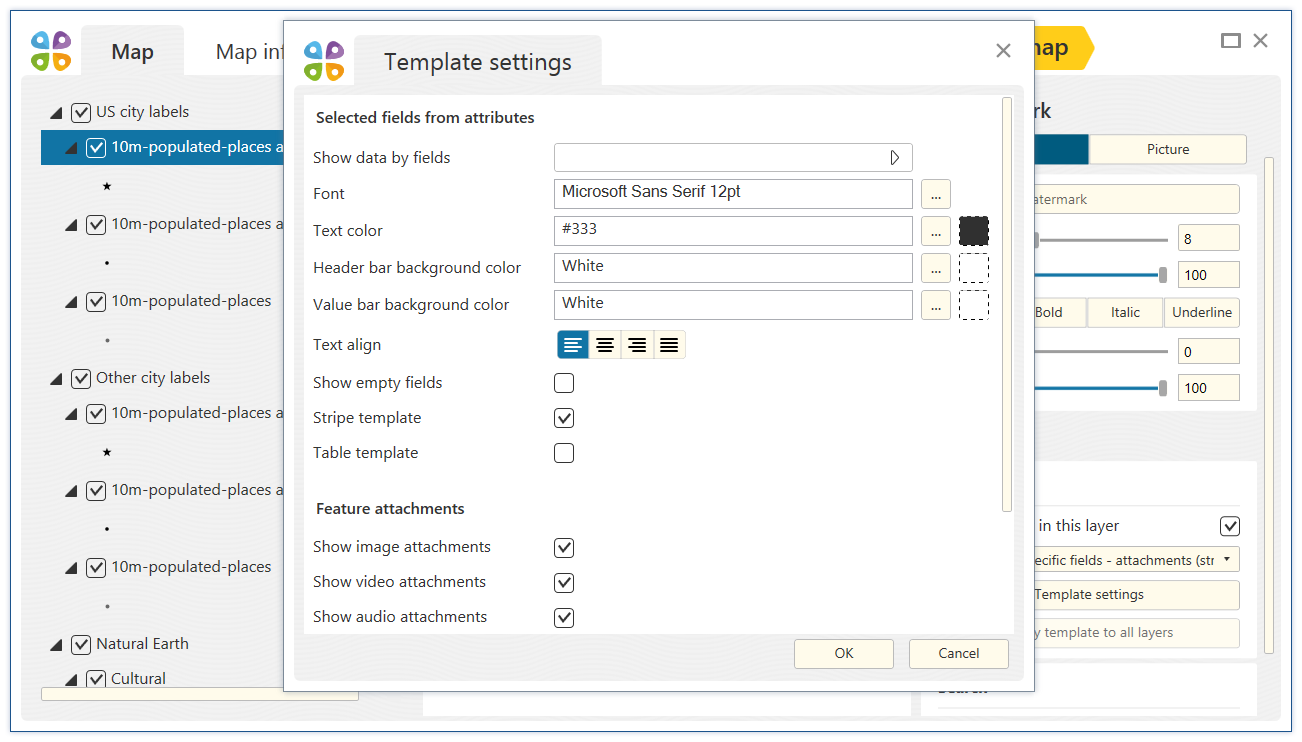1302x742 pixels.
Task: Click the slider beside value 0
Action: coord(1100,351)
